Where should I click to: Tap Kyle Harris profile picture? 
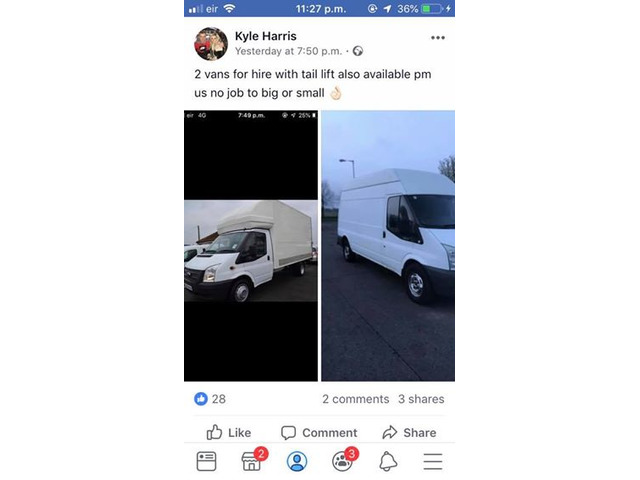click(211, 44)
